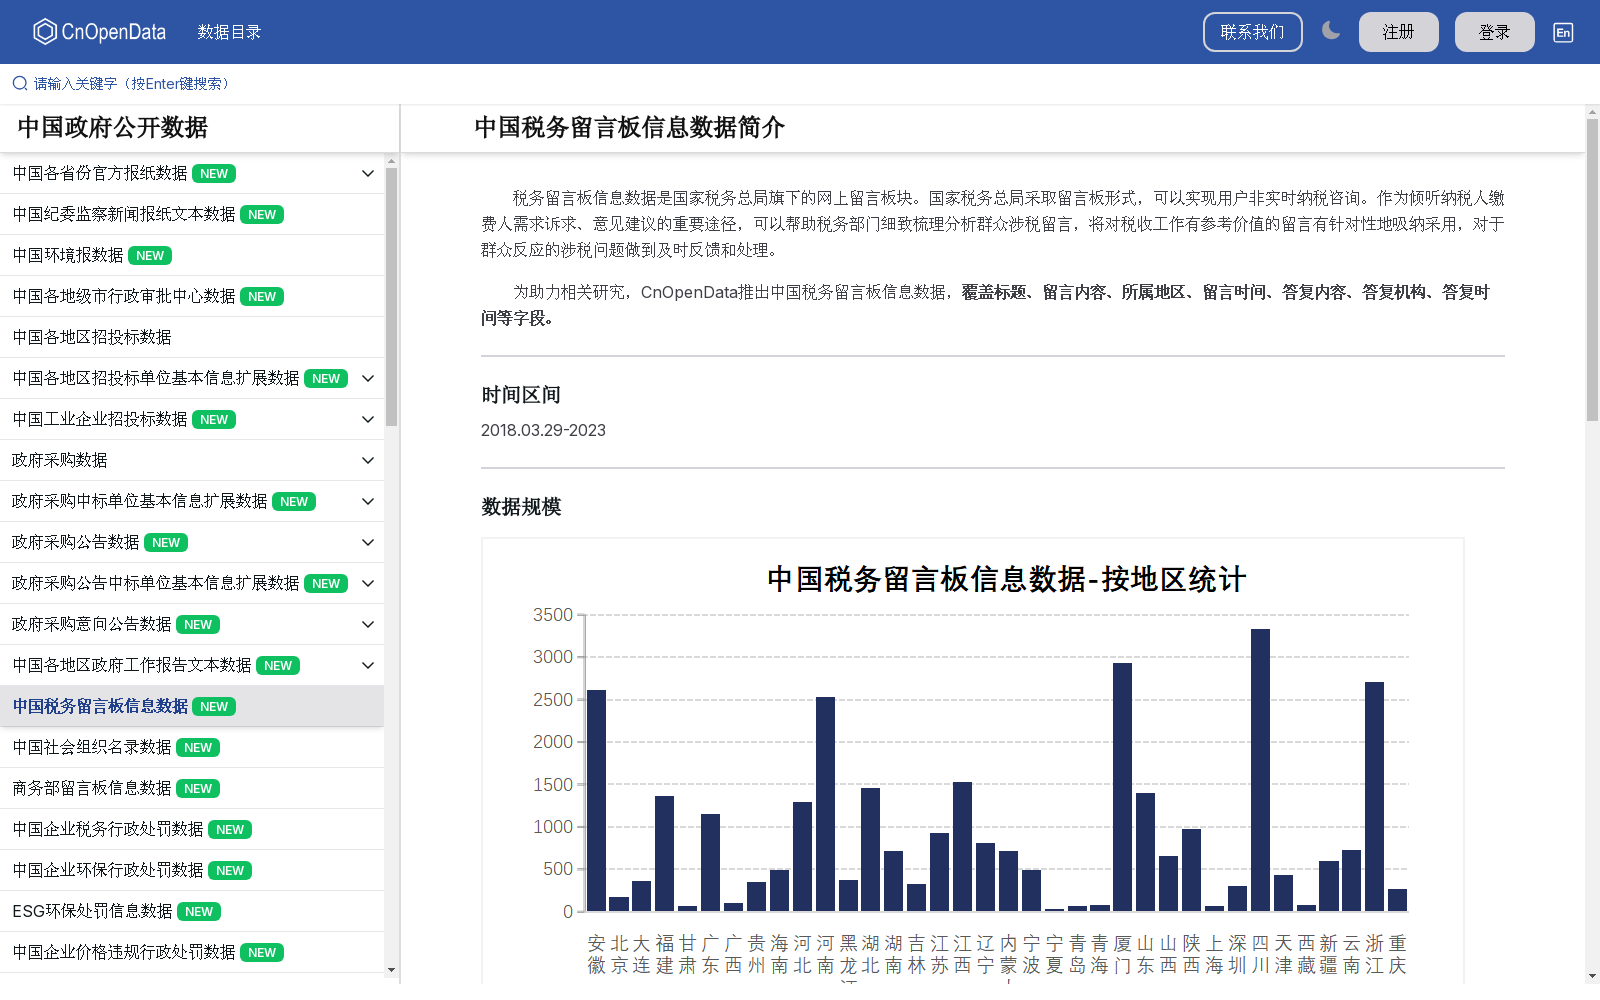
Task: Click the CnOpenData logo
Action: click(x=99, y=32)
